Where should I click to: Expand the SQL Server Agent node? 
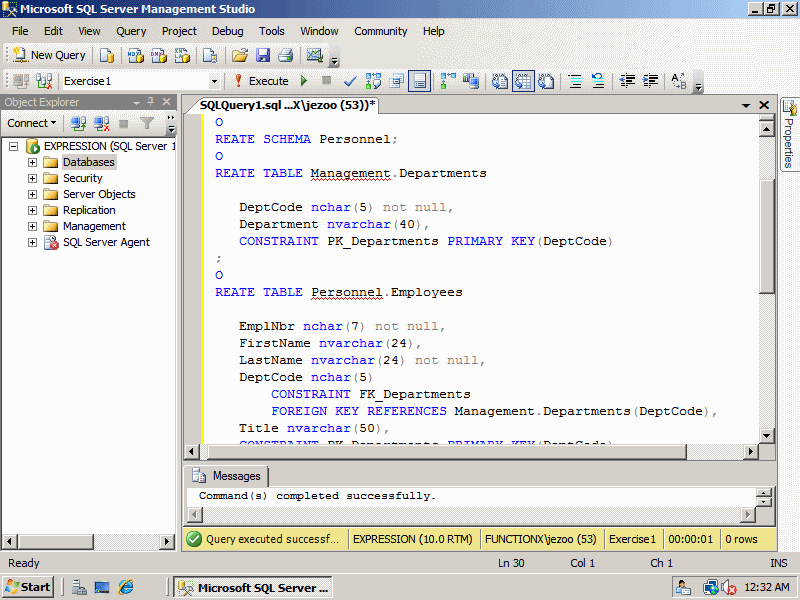pyautogui.click(x=32, y=242)
